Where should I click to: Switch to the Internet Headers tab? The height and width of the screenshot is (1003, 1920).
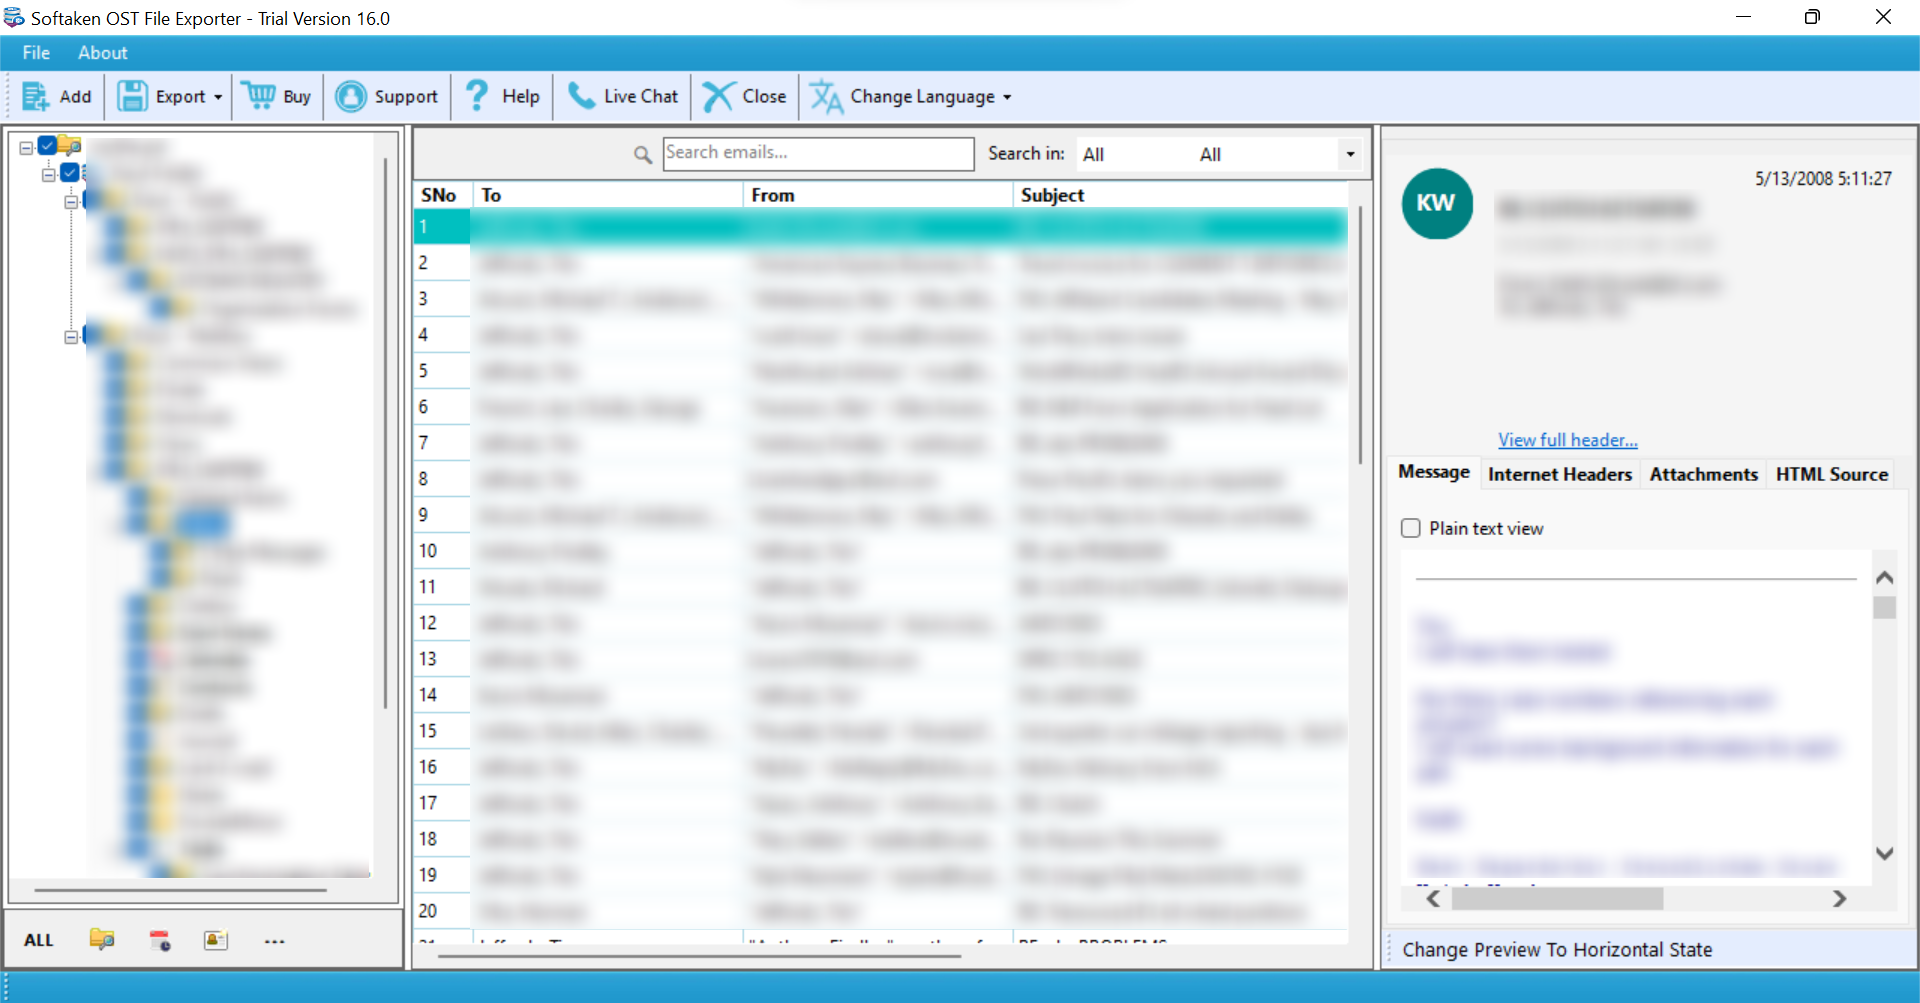(x=1559, y=474)
